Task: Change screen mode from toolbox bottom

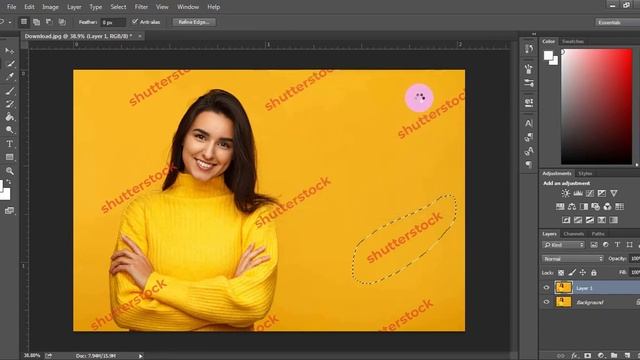Action: tap(9, 211)
